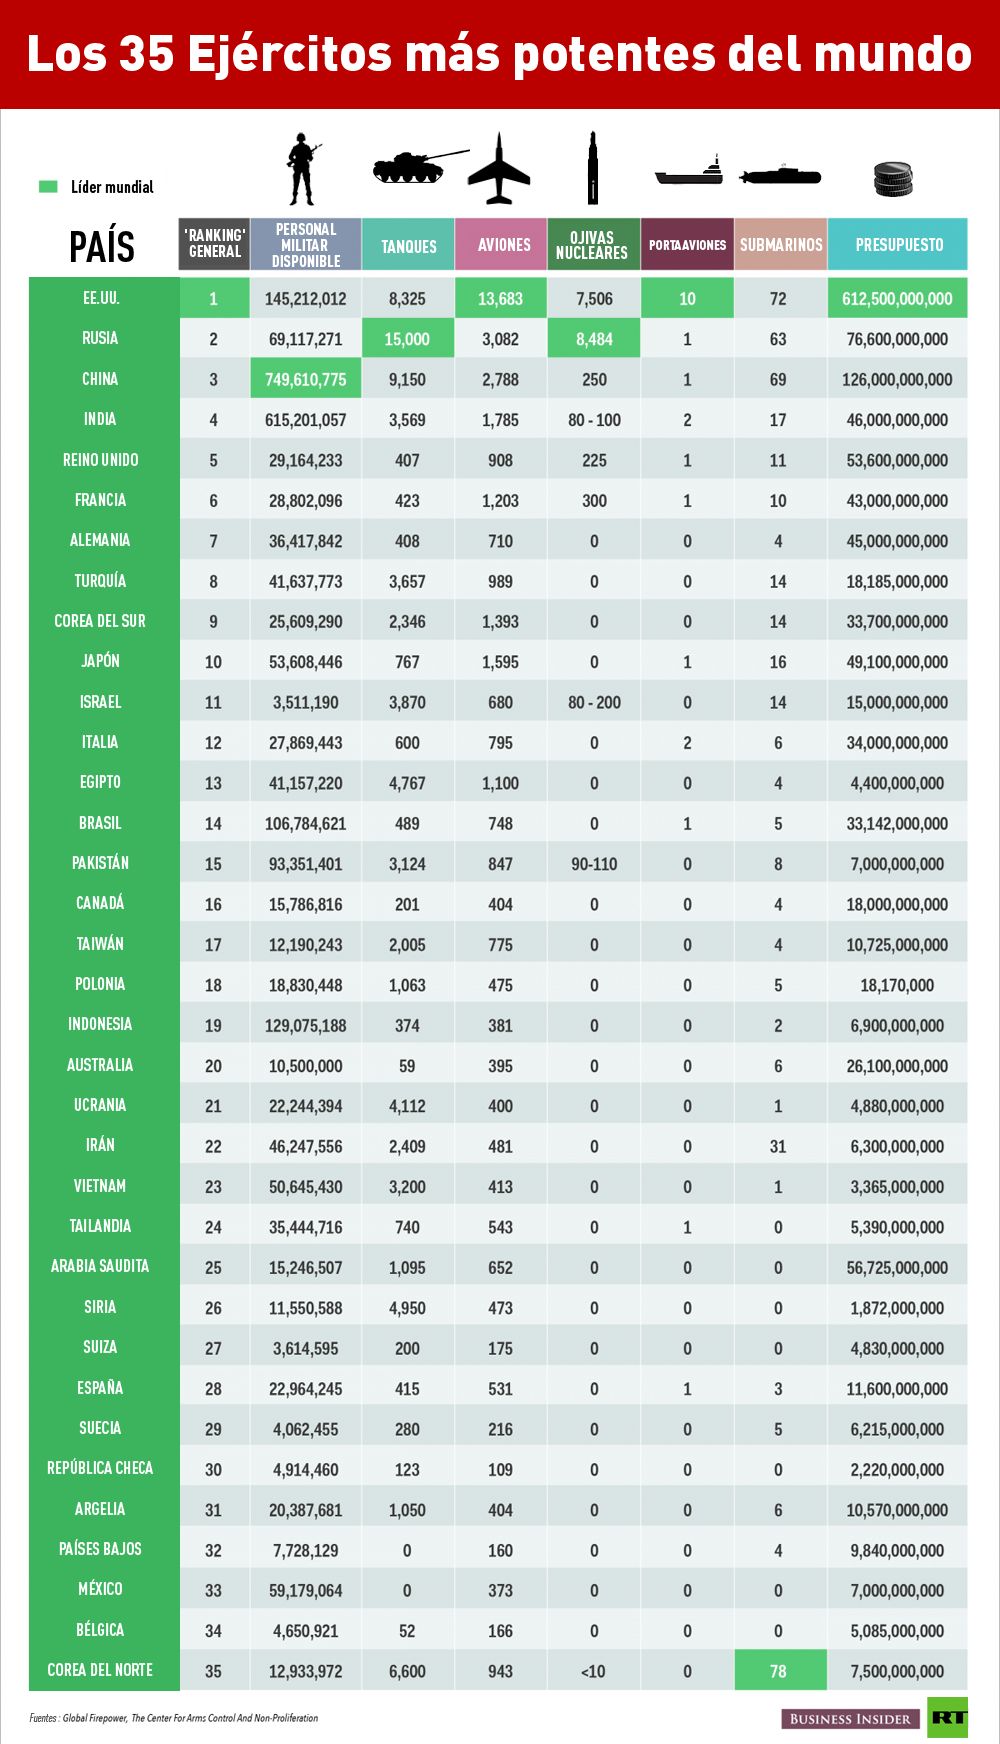Click the Business Insider logo
The width and height of the screenshot is (1000, 1744).
pyautogui.click(x=850, y=1719)
